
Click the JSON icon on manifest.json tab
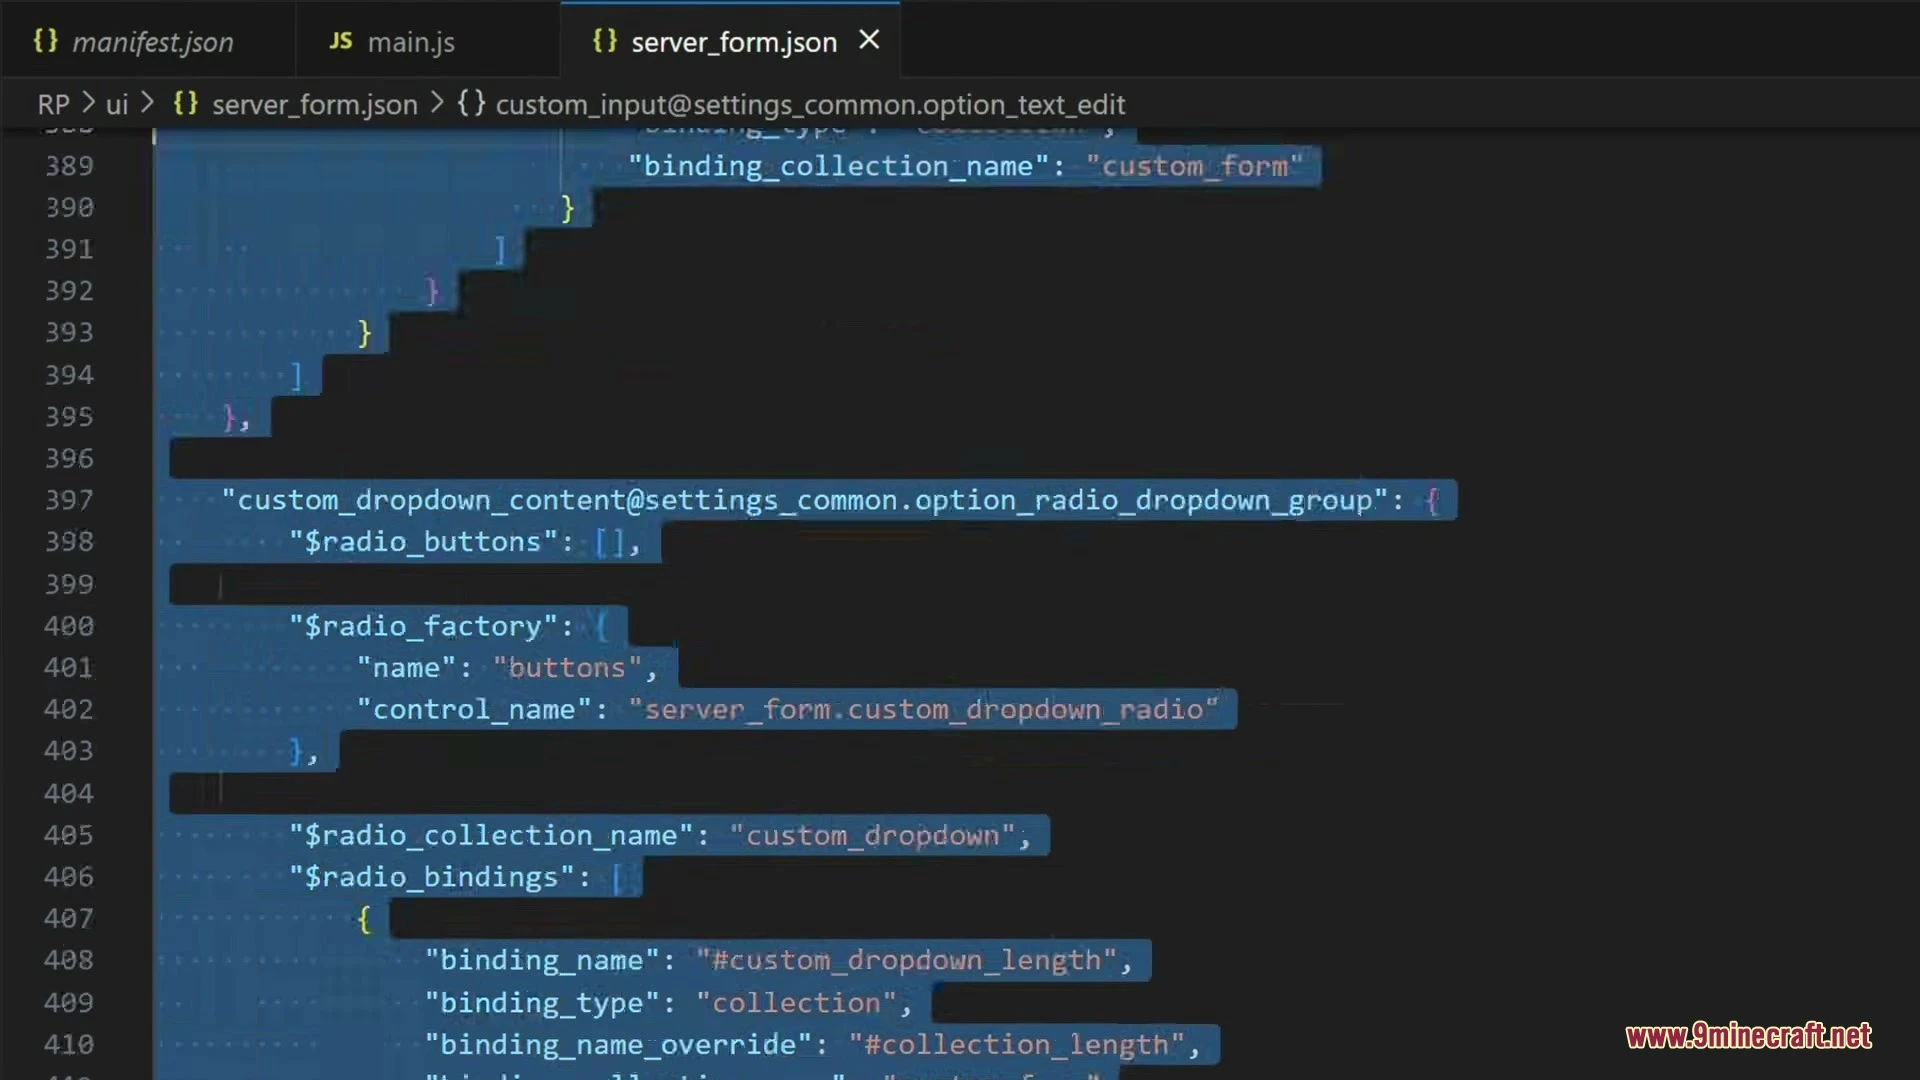pos(45,41)
